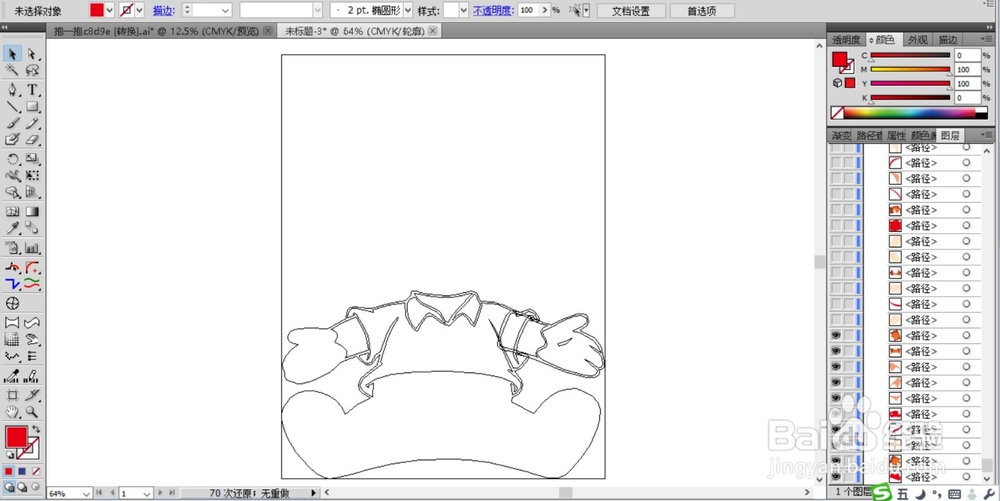Click the Swap Fill and Stroke arrow

(36, 429)
